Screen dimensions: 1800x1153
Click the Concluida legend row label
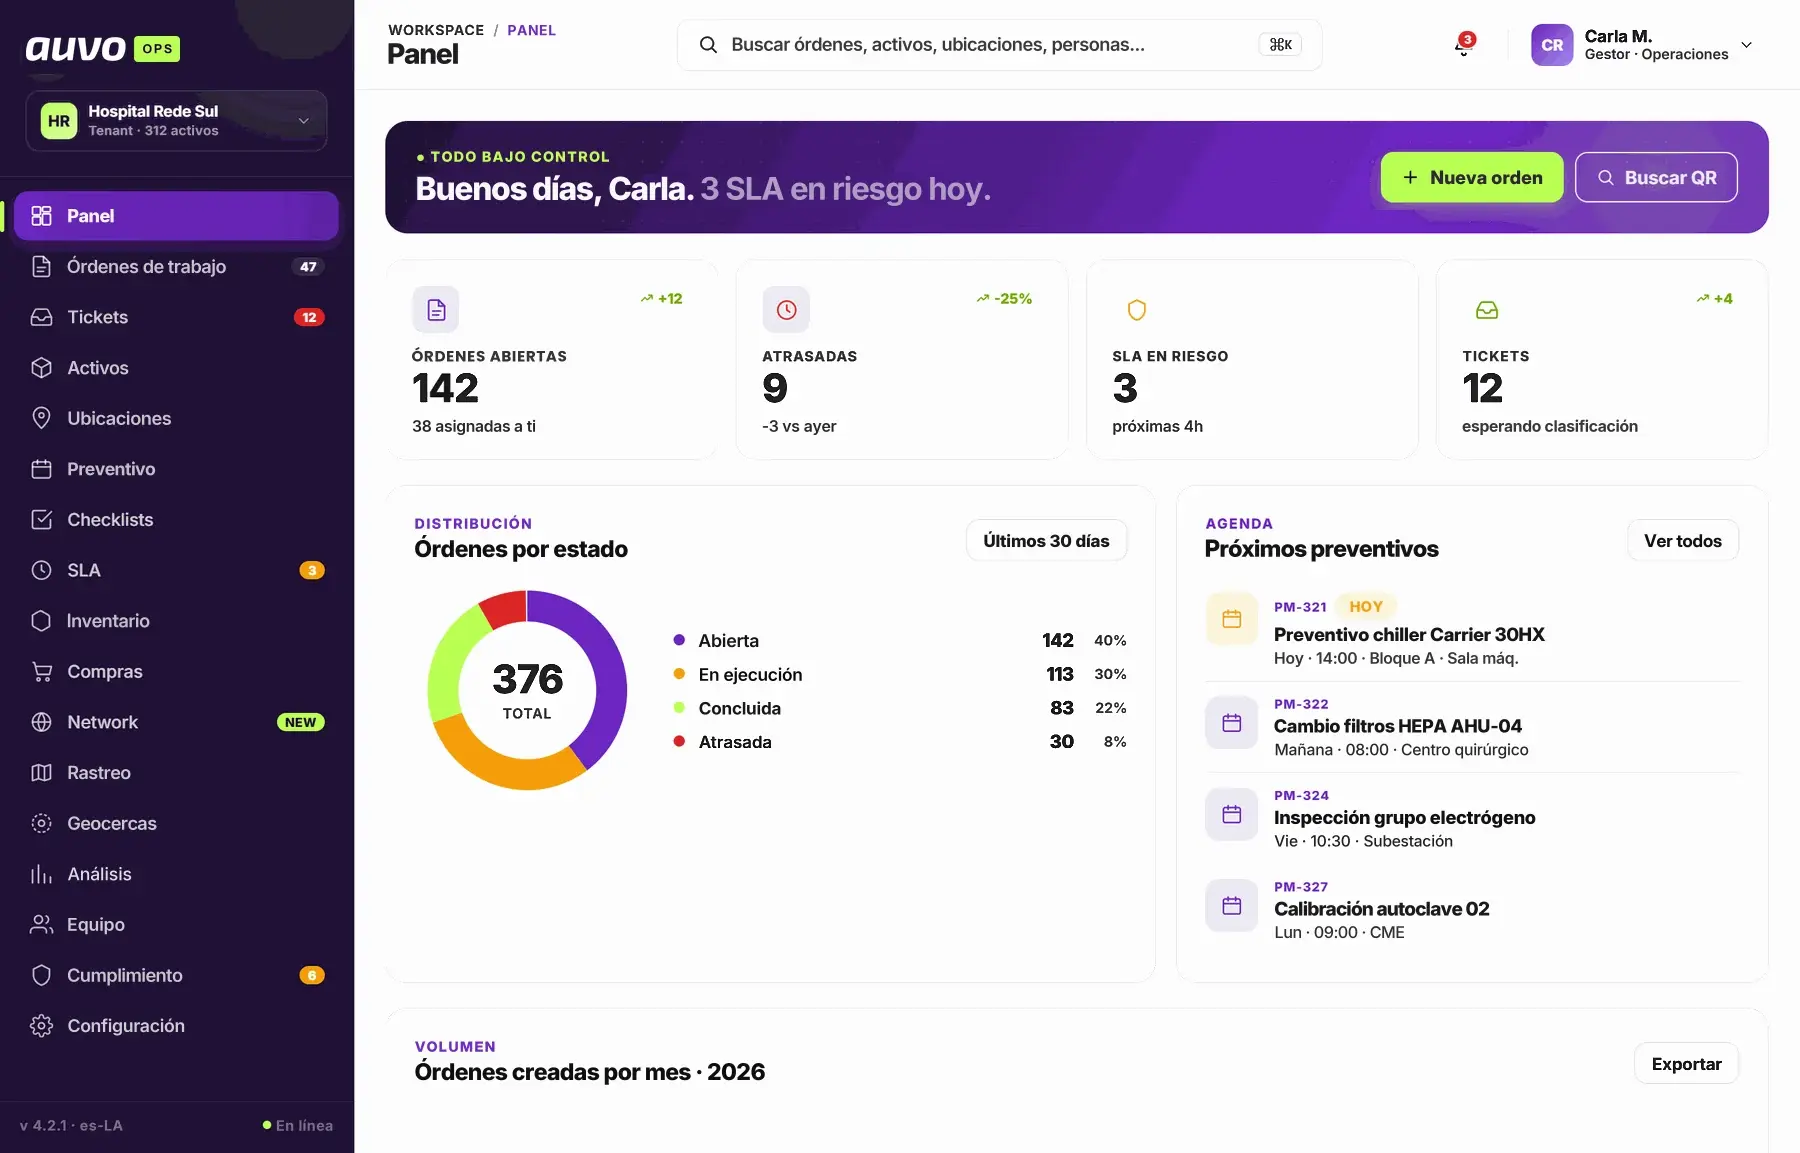coord(740,708)
